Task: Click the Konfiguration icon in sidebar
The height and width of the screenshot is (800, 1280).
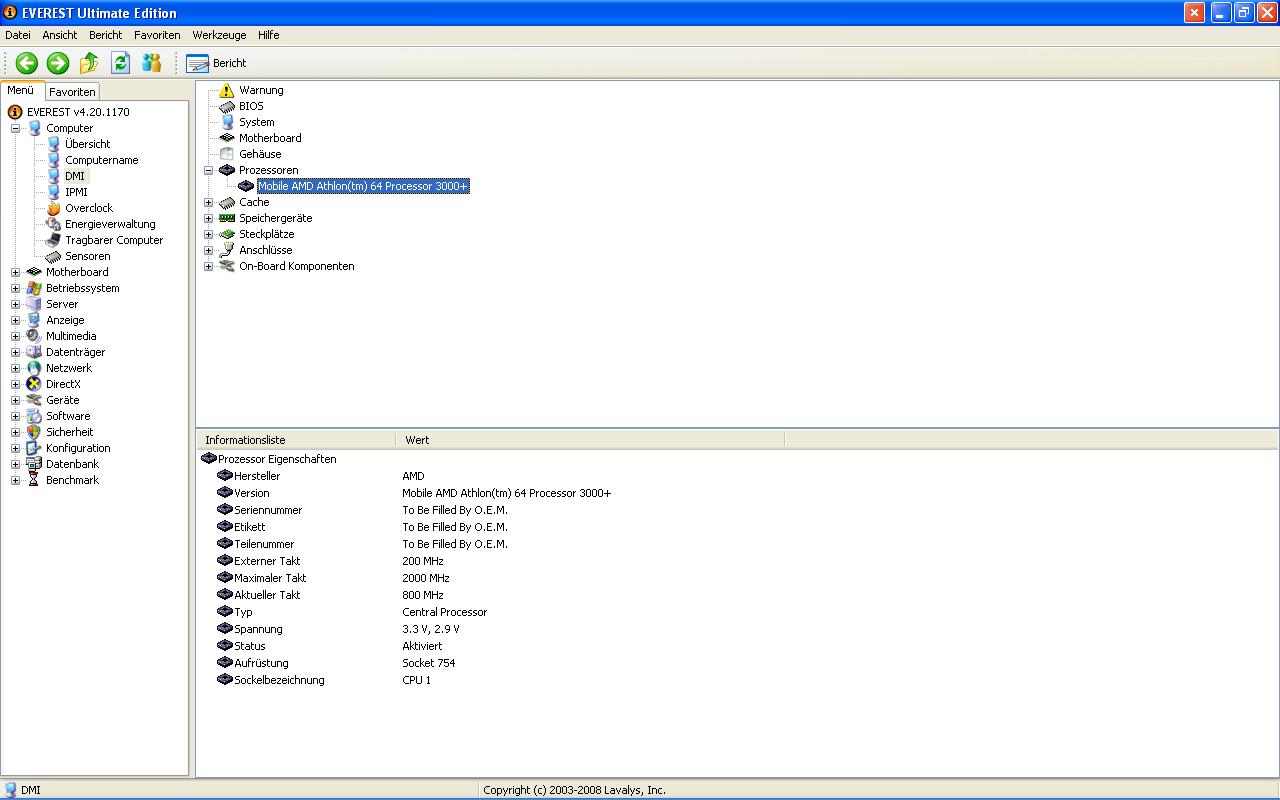Action: [34, 448]
